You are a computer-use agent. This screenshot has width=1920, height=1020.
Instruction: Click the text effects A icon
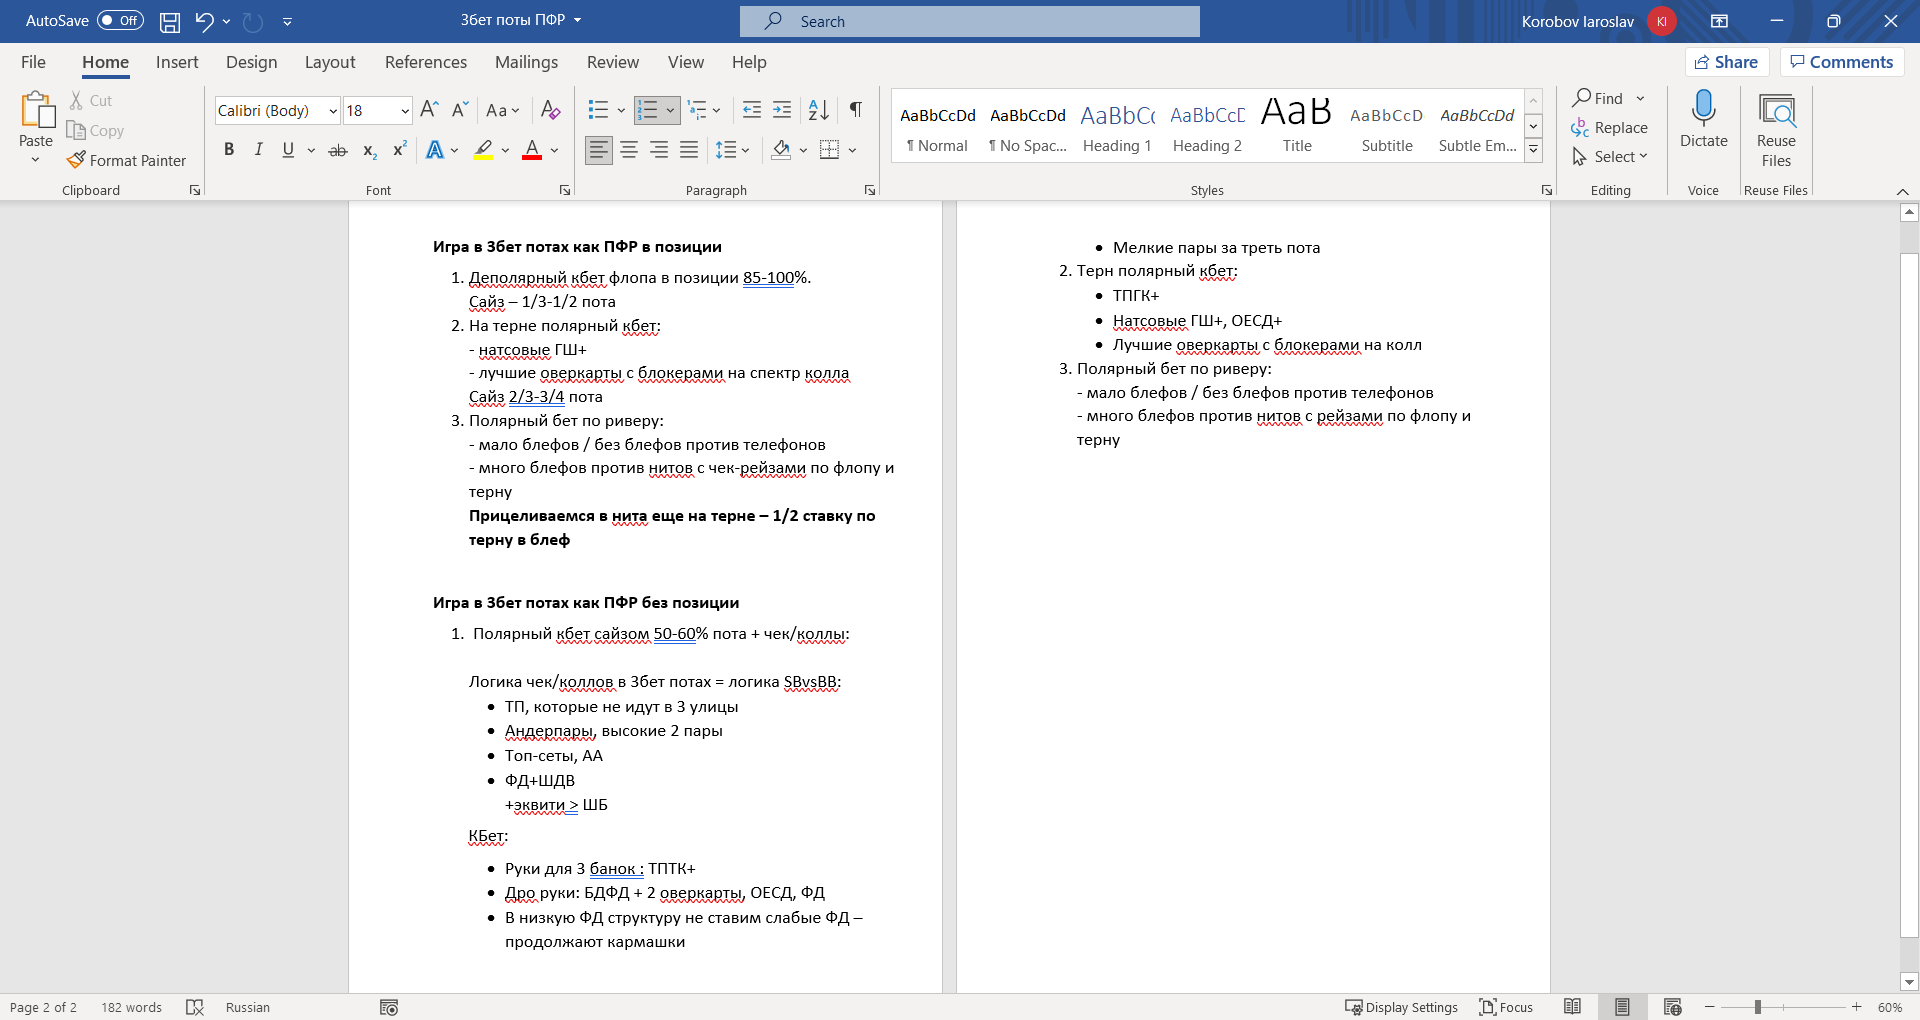pyautogui.click(x=435, y=150)
